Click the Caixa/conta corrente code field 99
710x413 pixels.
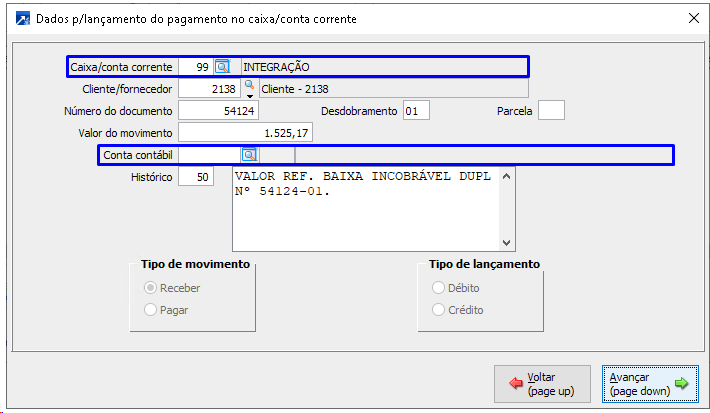click(x=196, y=67)
